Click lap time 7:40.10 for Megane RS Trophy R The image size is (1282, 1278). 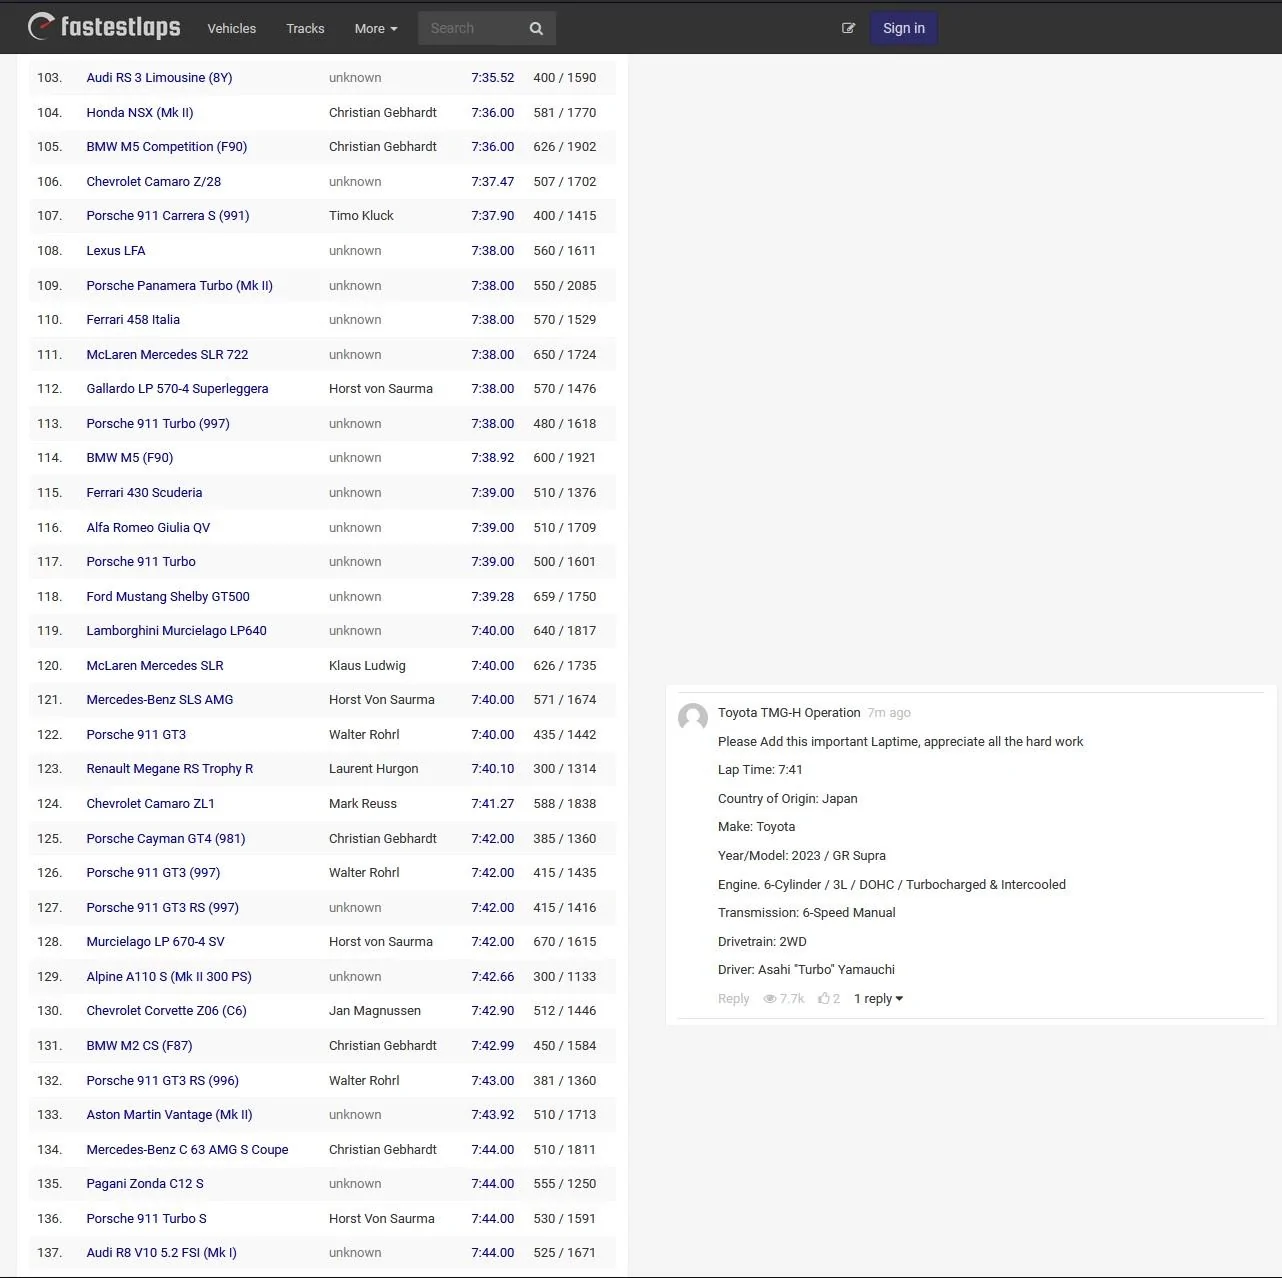[493, 769]
